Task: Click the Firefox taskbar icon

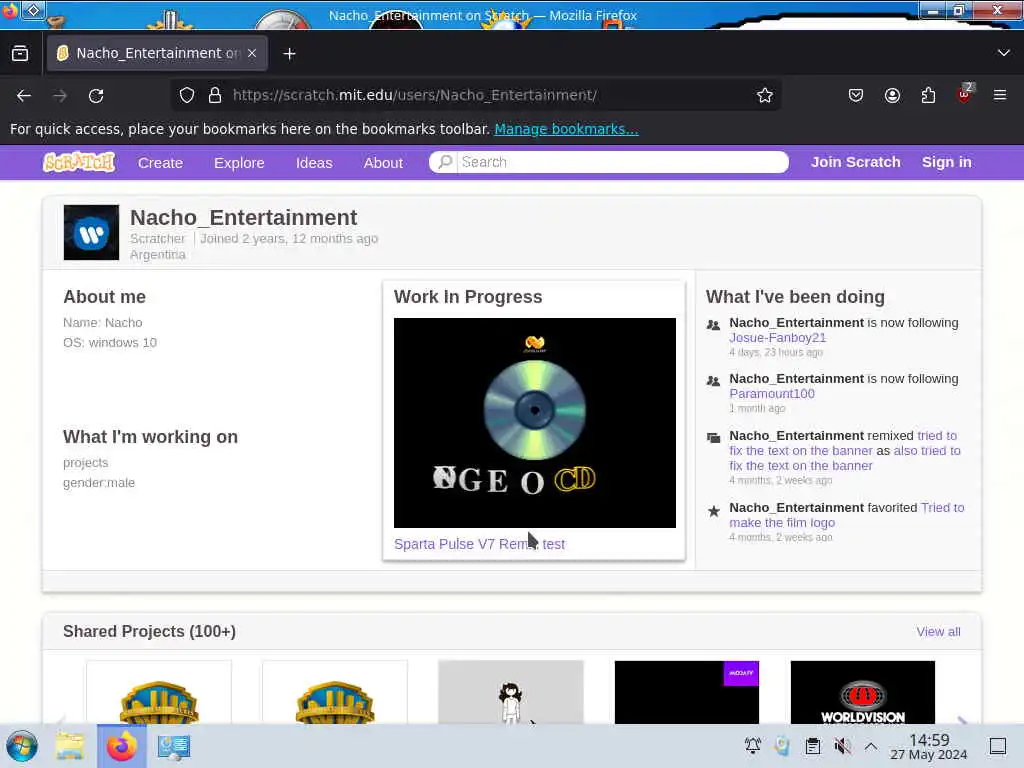Action: click(122, 746)
